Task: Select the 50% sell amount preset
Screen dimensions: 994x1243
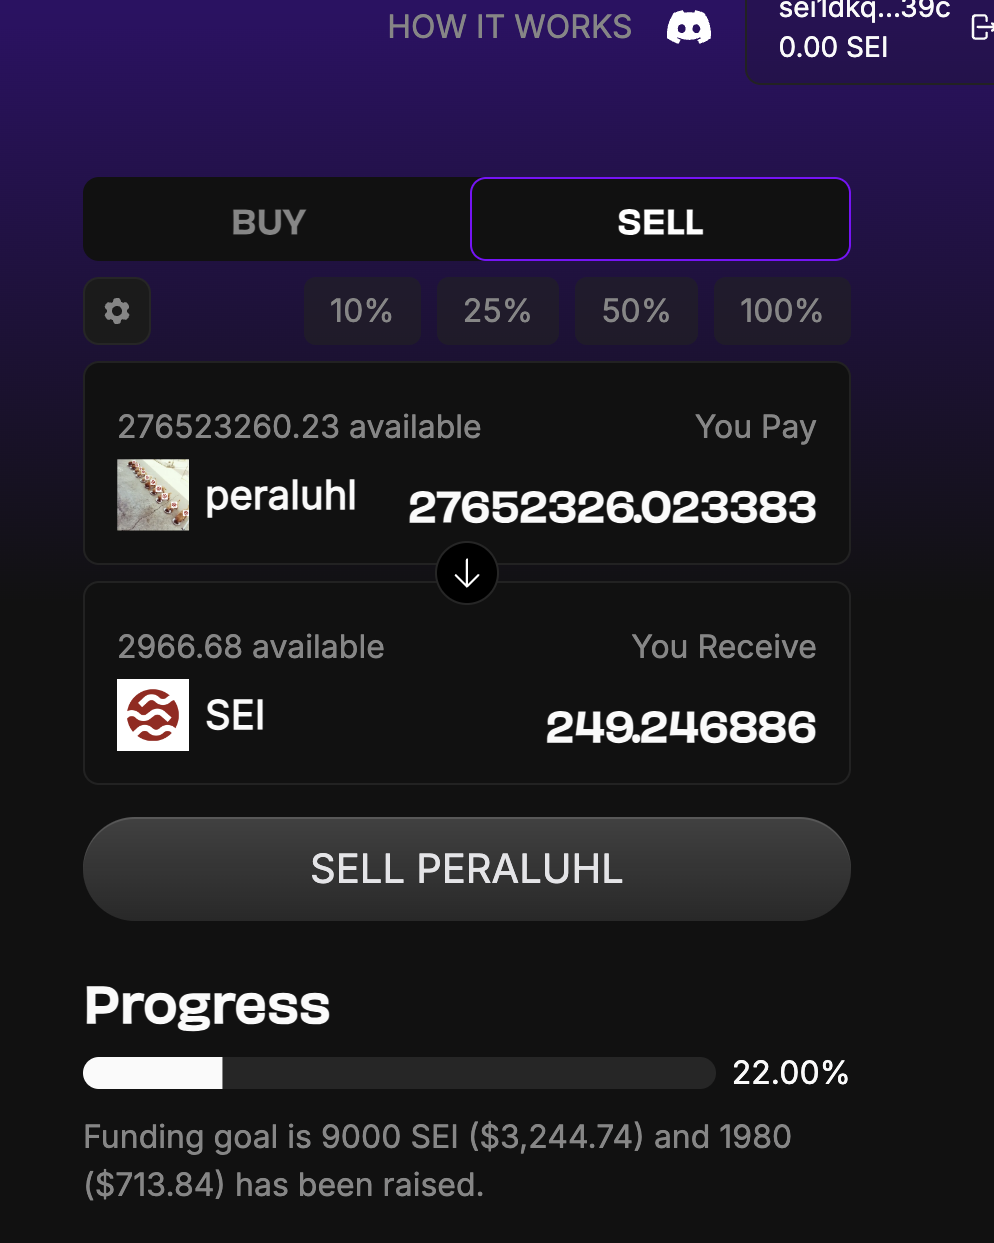Action: pyautogui.click(x=636, y=311)
